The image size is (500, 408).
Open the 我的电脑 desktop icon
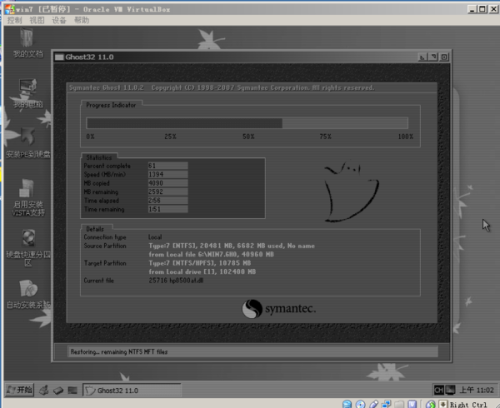pos(28,94)
